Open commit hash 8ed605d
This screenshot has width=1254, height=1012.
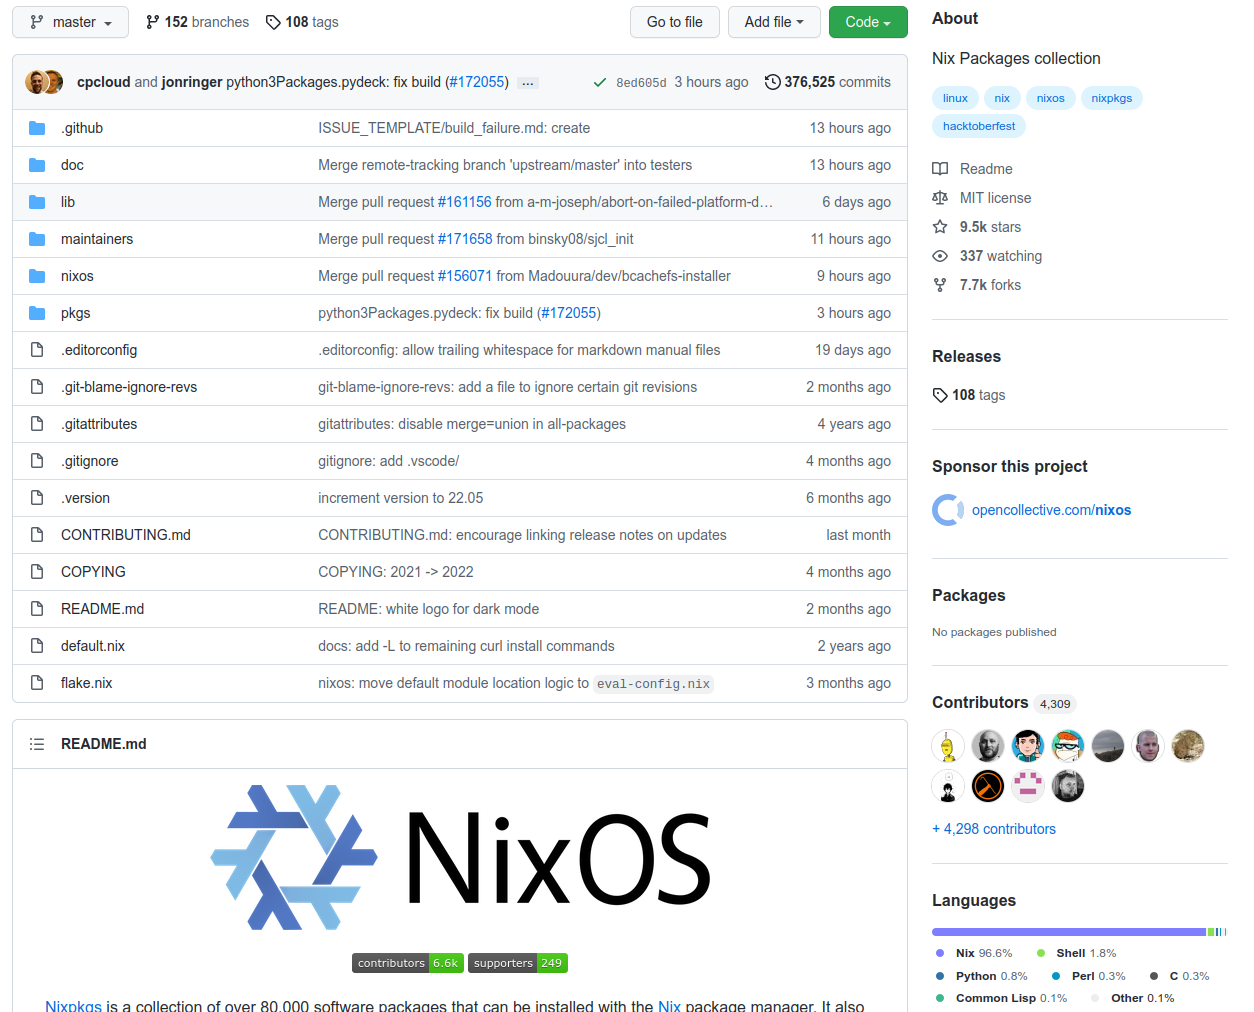[x=641, y=83]
